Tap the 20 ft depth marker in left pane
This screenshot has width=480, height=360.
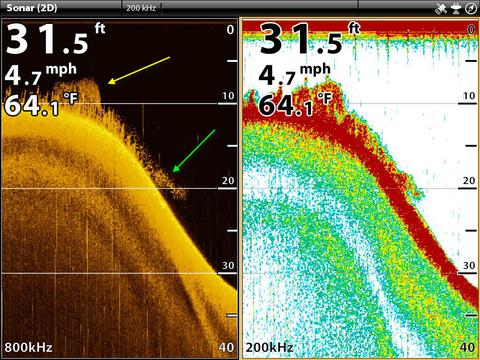228,181
